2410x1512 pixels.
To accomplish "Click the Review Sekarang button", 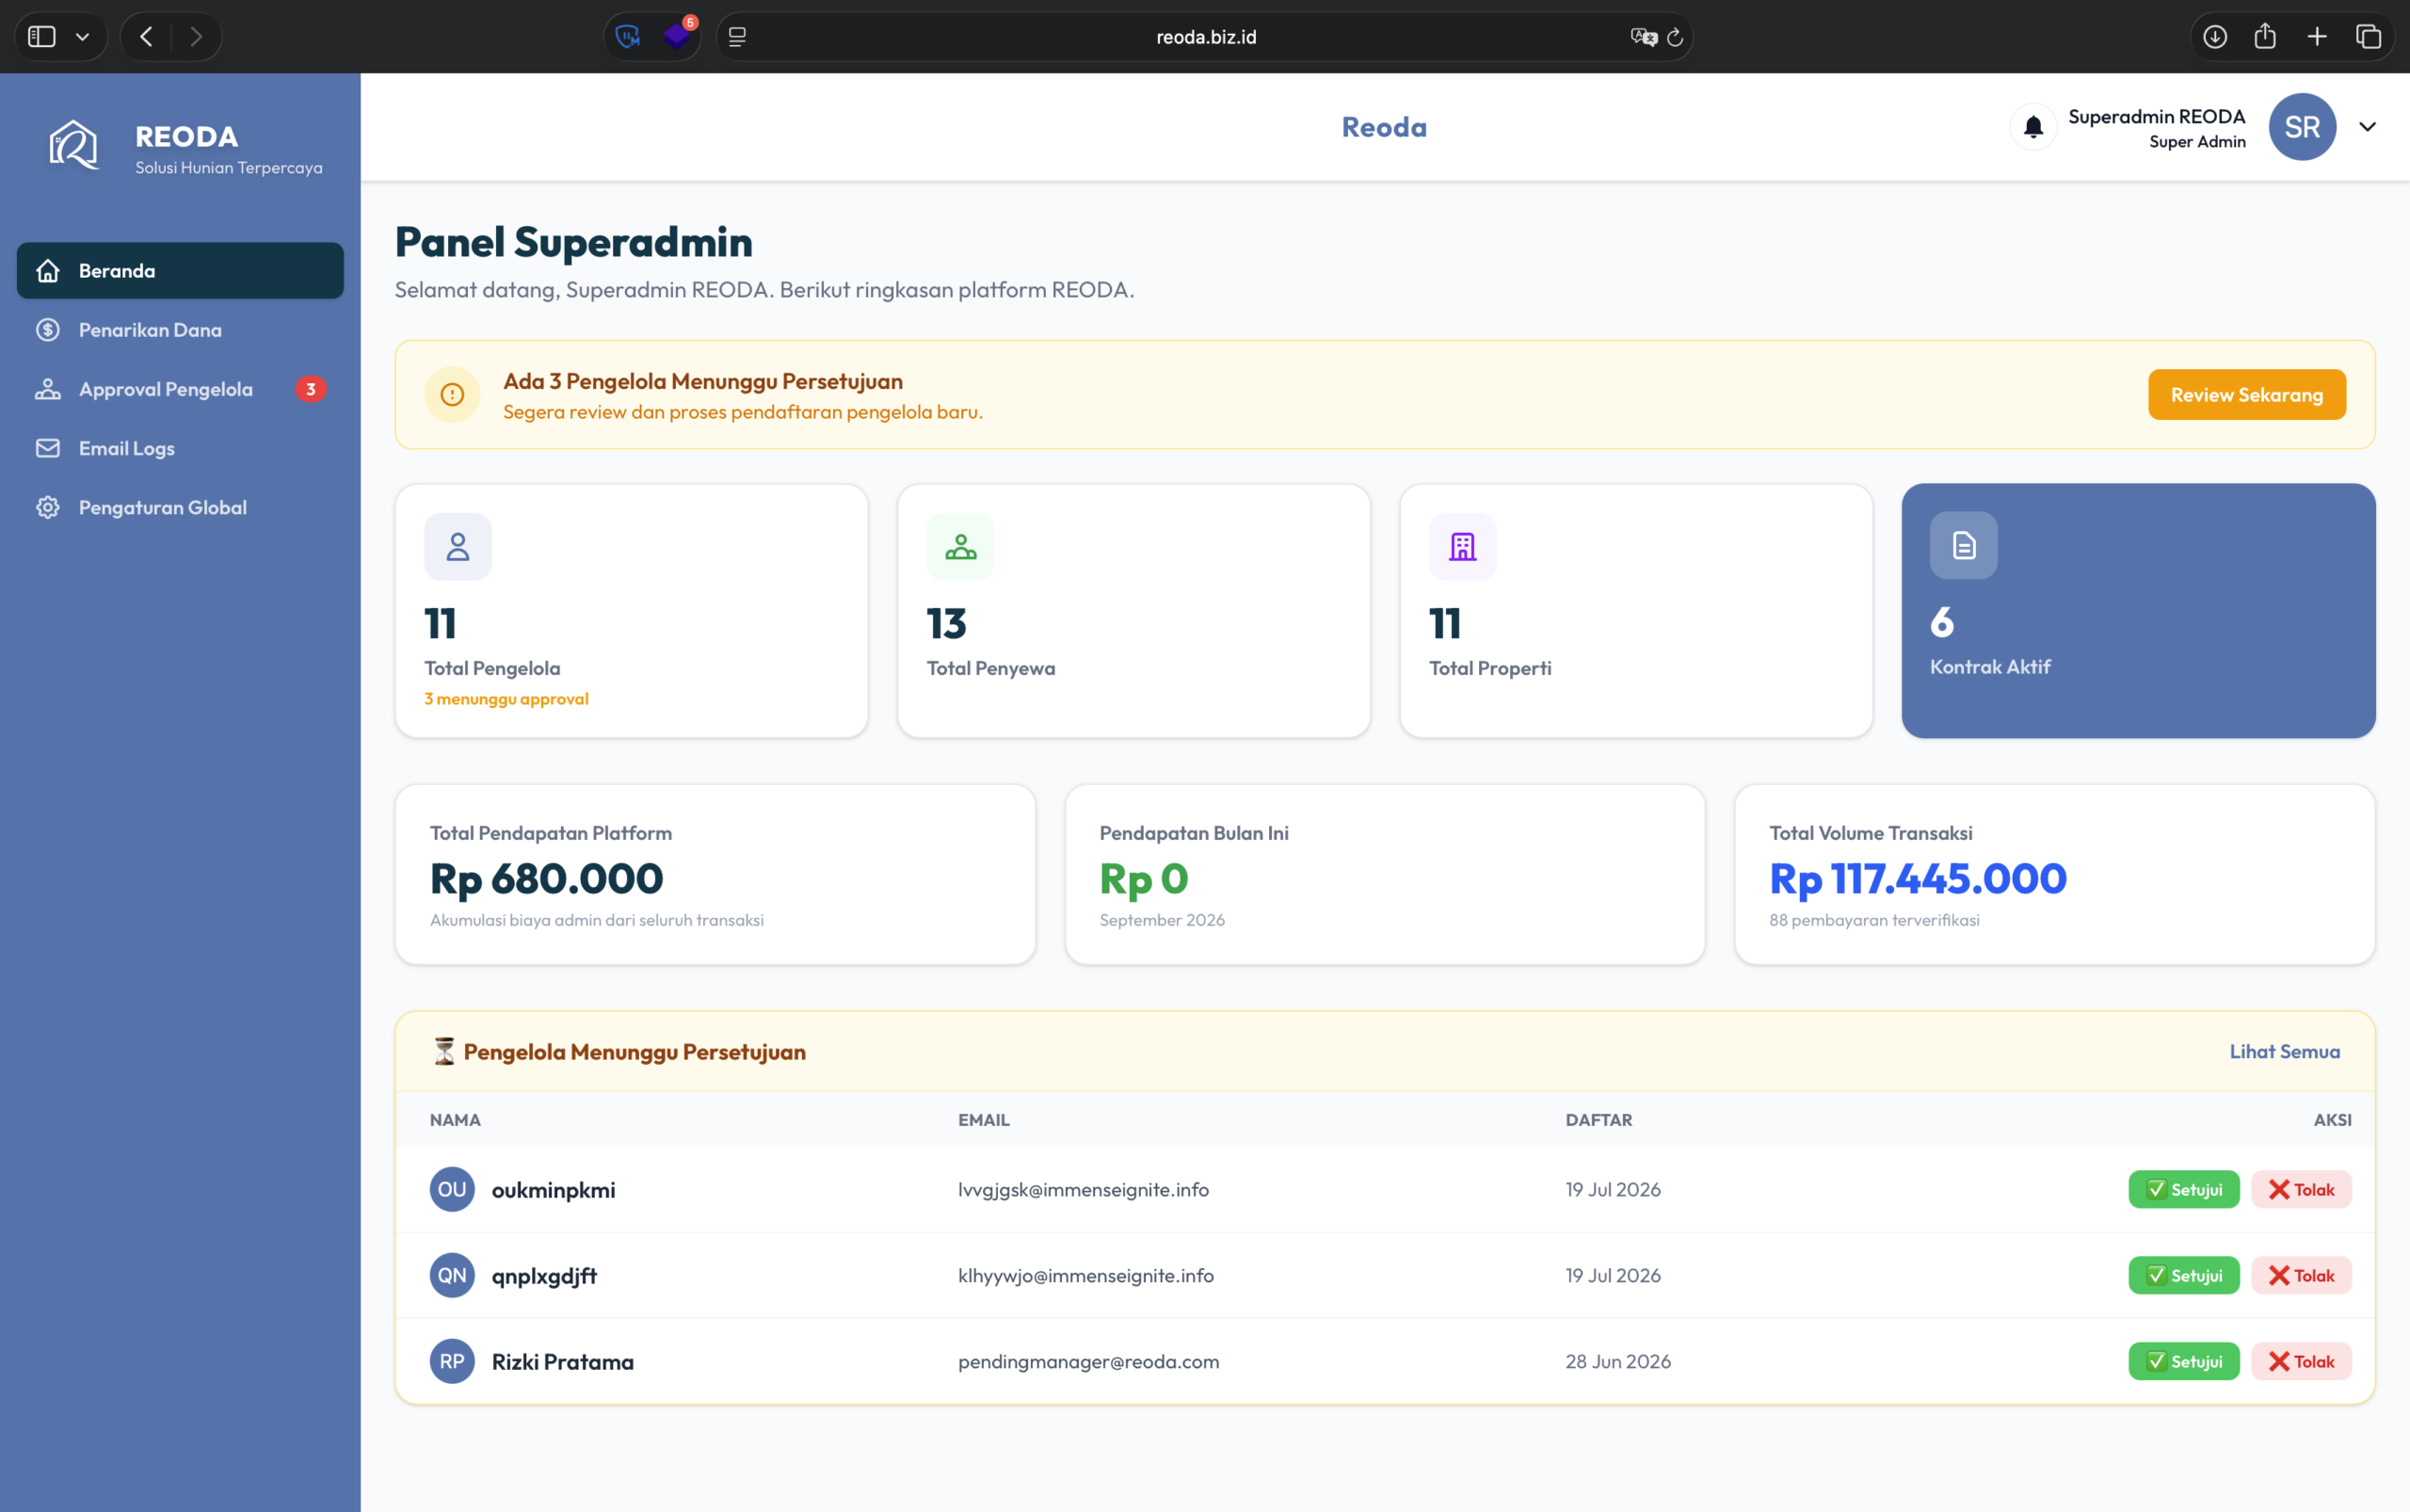I will click(x=2246, y=395).
